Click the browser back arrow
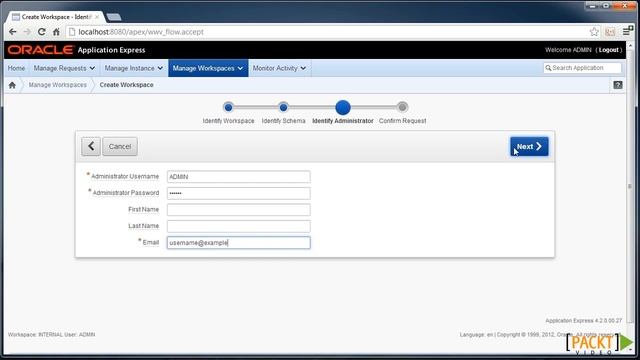 [13, 32]
